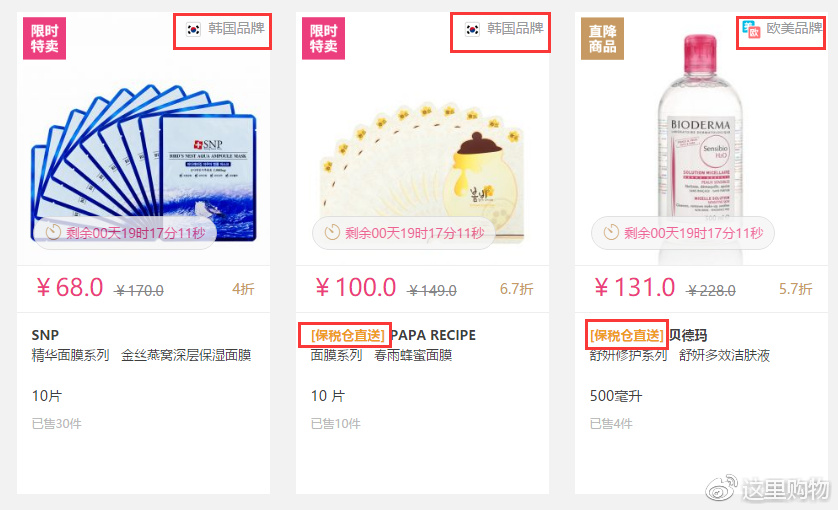Image resolution: width=838 pixels, height=510 pixels.
Task: Click the 欧美品牌 badge icon on Bioderma card
Action: (x=751, y=29)
